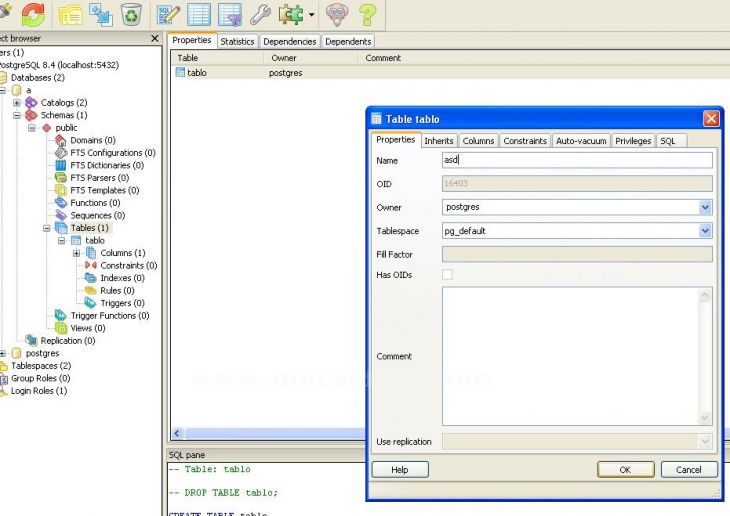This screenshot has height=516, width=730.
Task: Open the Plugins dropdown arrow
Action: coord(311,14)
